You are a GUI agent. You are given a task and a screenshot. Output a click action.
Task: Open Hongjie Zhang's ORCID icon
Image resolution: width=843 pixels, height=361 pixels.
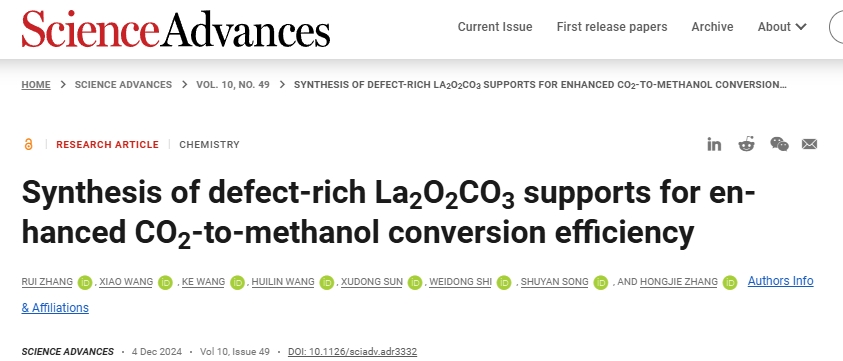point(730,282)
